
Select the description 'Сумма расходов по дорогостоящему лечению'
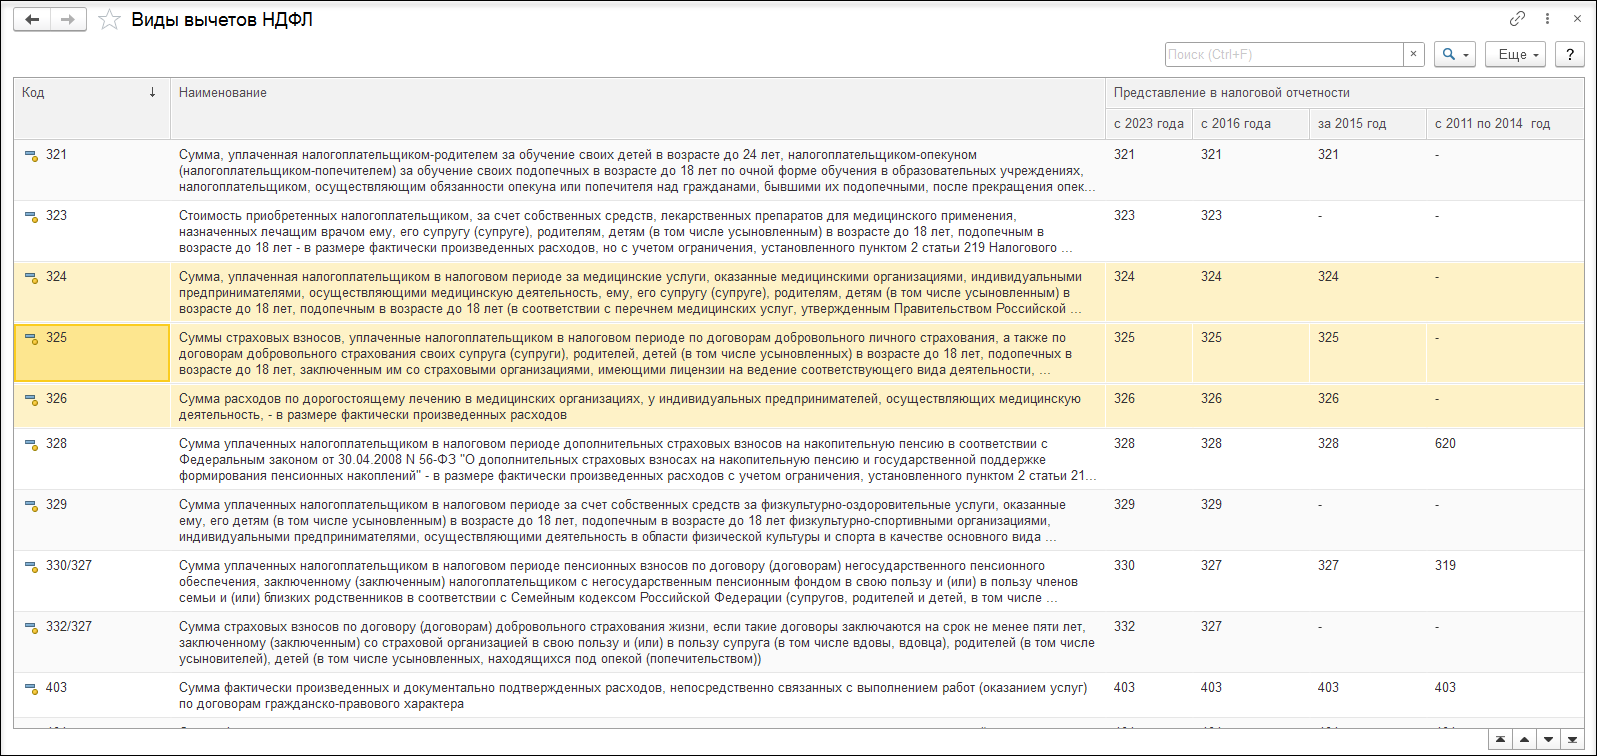637,406
